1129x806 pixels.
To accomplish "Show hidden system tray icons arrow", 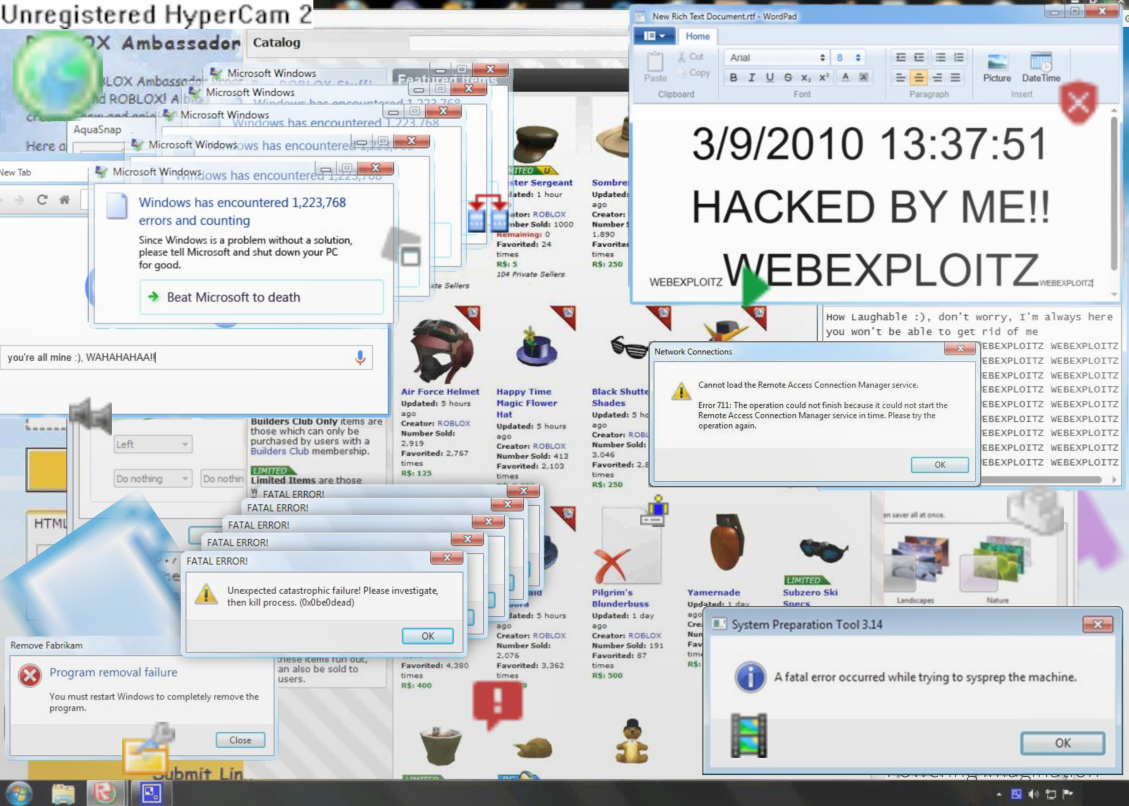I will (999, 794).
